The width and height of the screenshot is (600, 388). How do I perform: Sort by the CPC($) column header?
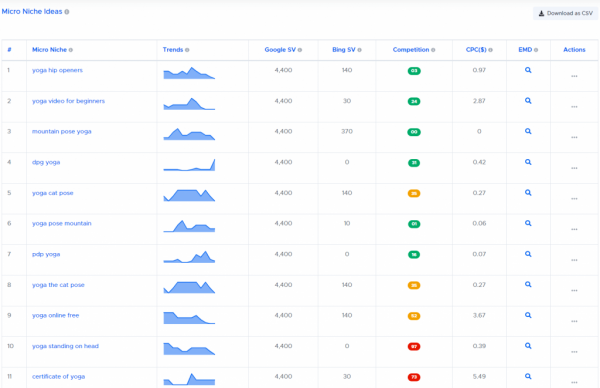tap(476, 50)
